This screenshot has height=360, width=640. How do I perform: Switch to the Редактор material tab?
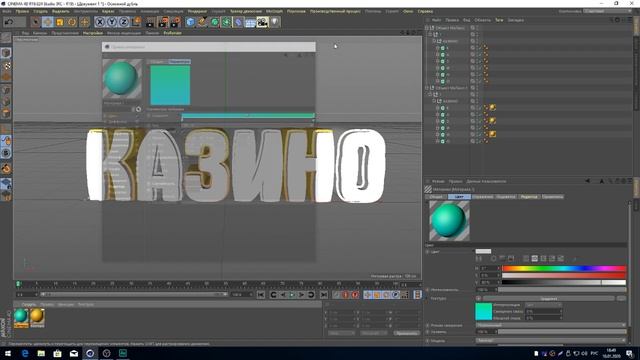529,197
